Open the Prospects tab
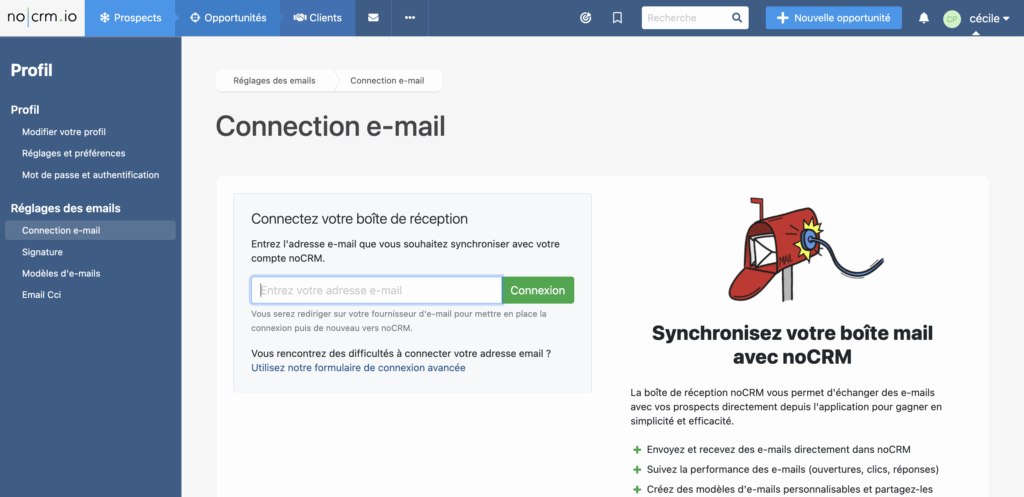Screen dimensions: 1024x497 [130, 18]
